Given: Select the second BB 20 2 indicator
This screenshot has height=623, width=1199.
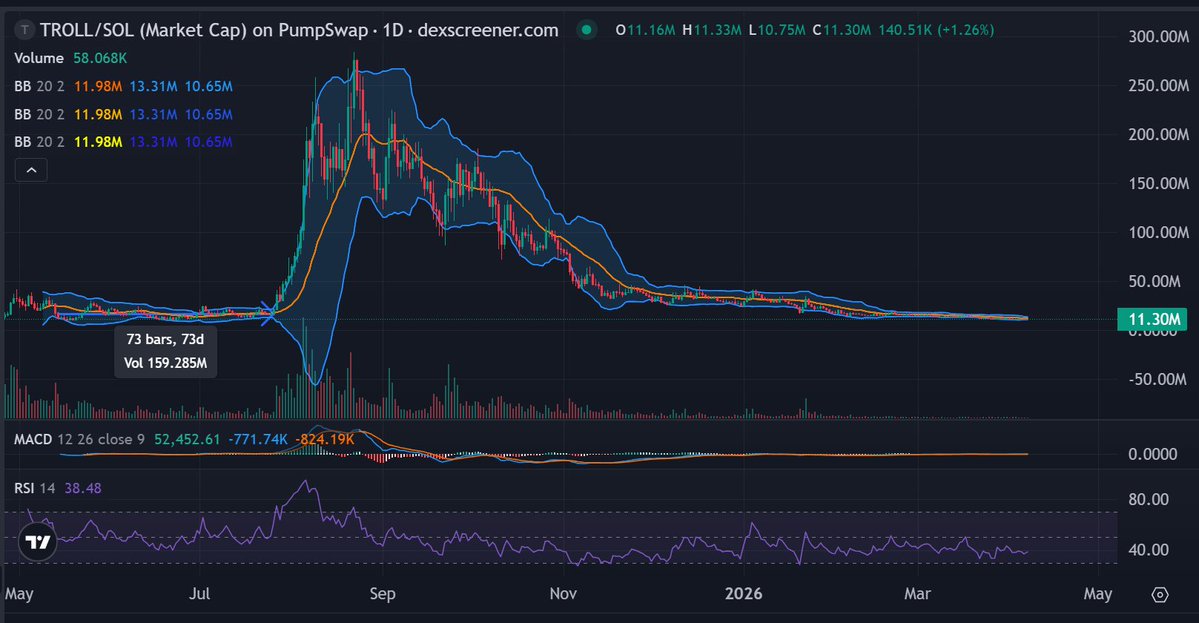Looking at the screenshot, I should point(39,115).
